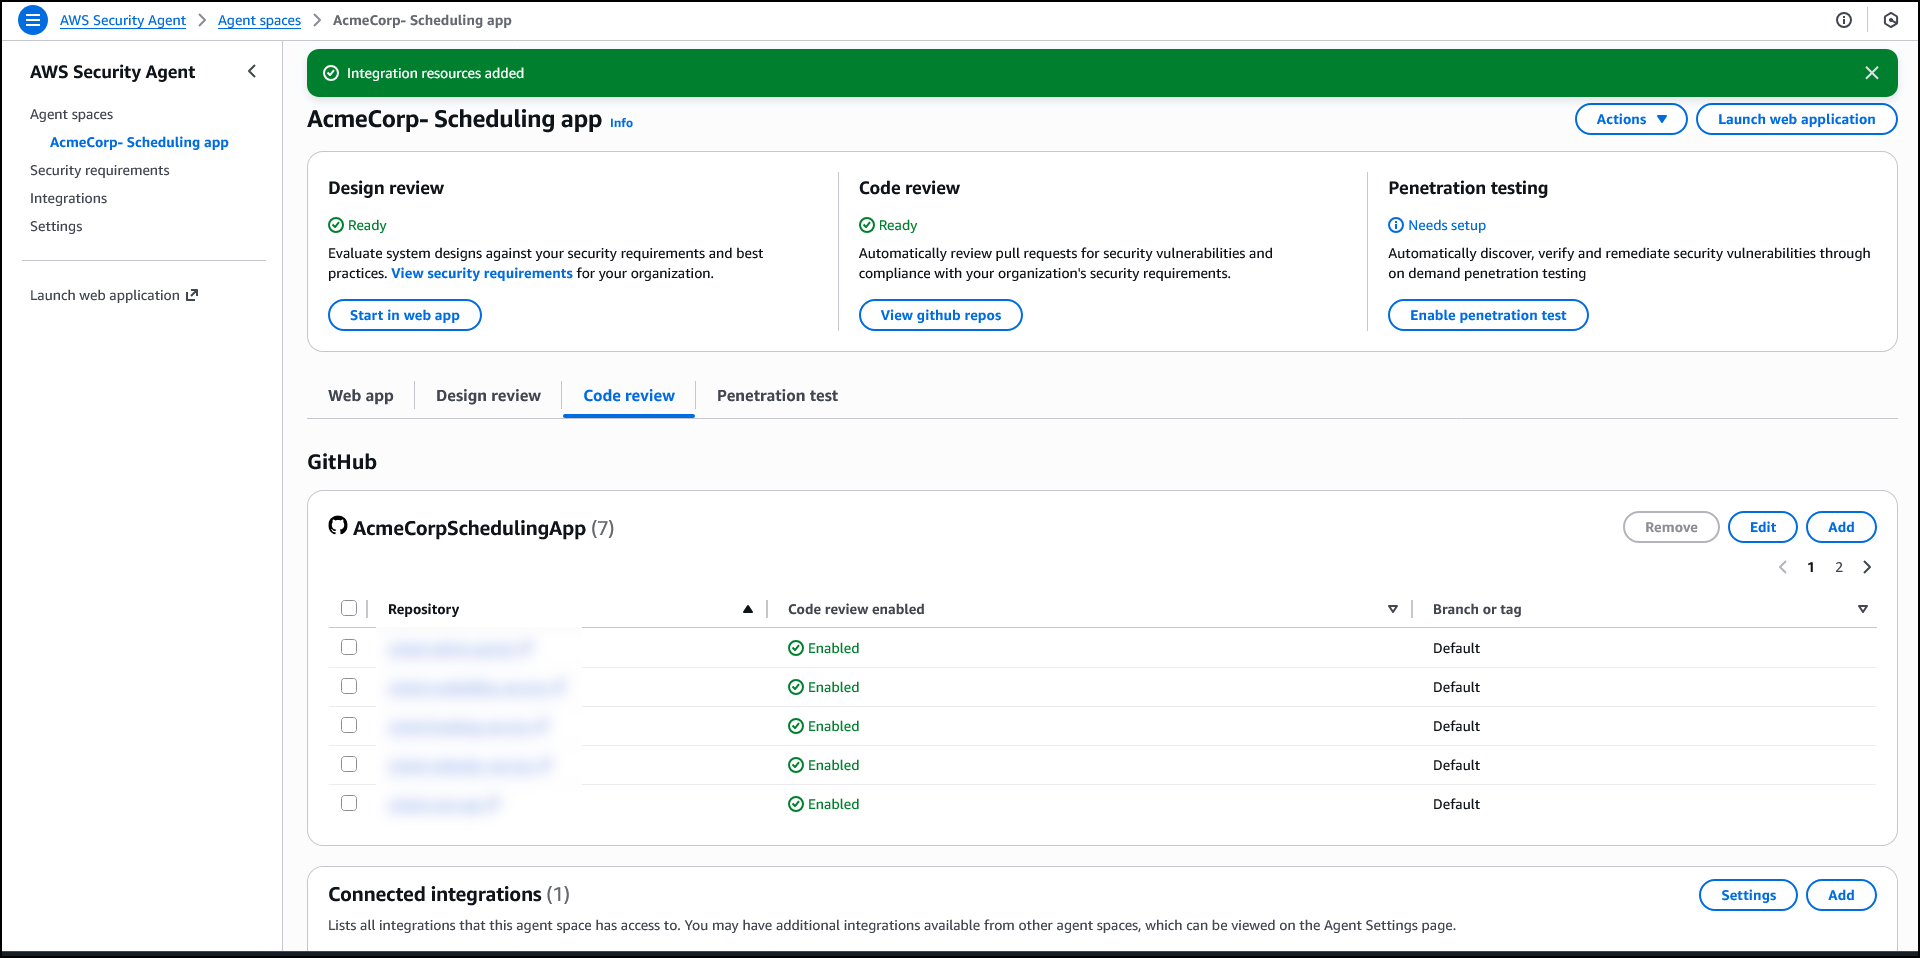Check the first repository row checkbox
1920x958 pixels.
[349, 647]
